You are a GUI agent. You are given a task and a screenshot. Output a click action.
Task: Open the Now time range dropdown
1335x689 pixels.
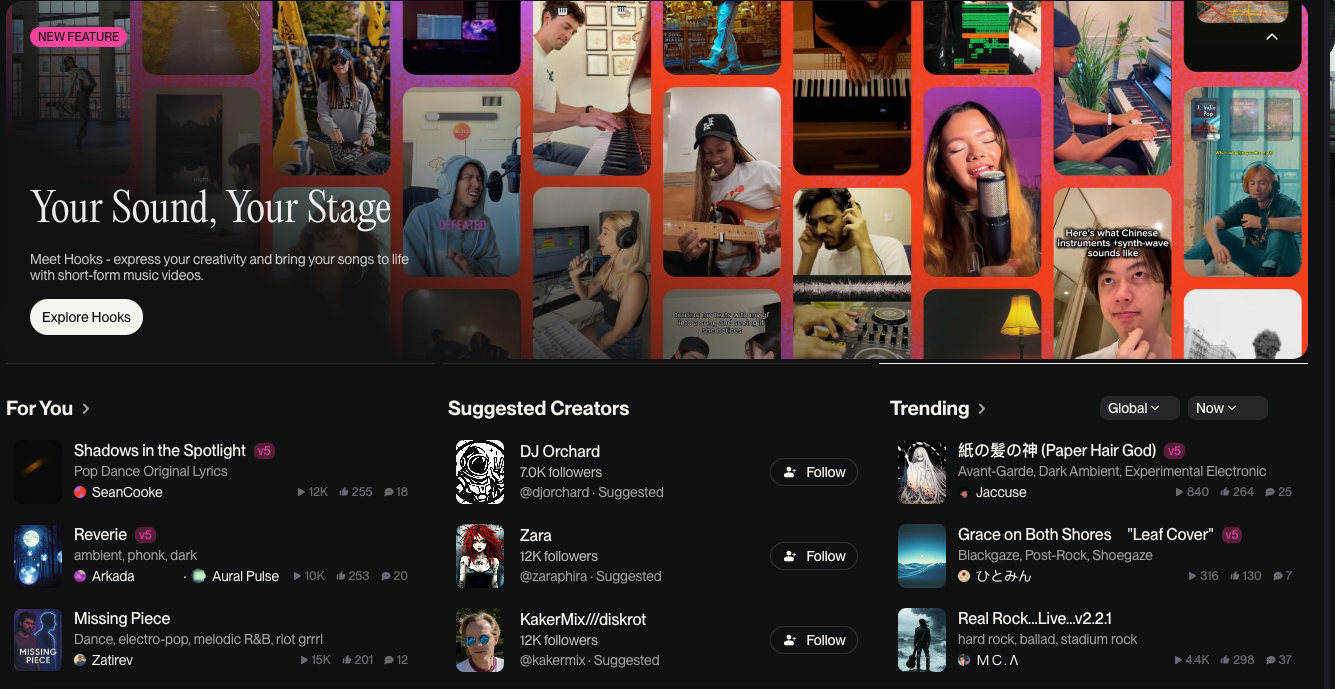pyautogui.click(x=1227, y=408)
